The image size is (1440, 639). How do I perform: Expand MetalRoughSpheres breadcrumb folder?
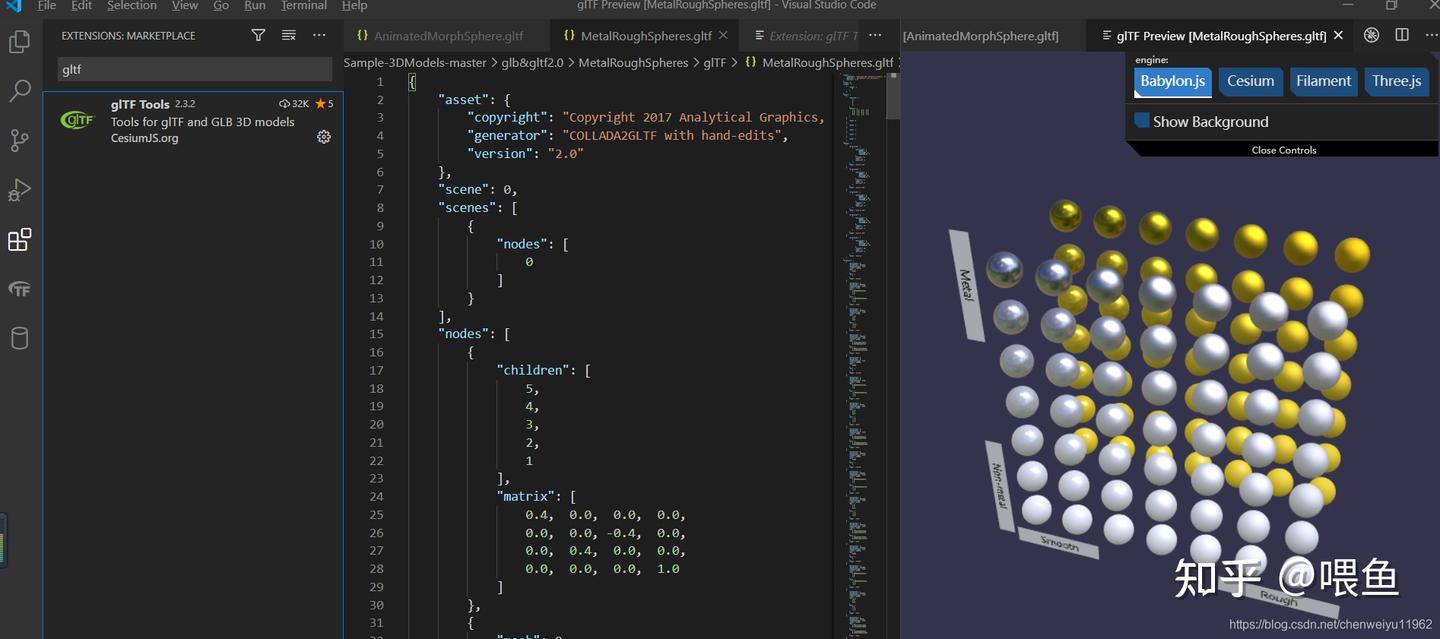click(634, 62)
